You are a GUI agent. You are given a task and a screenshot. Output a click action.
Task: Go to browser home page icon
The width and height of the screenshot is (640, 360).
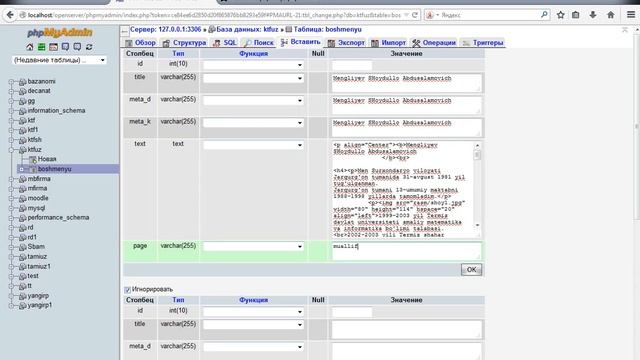click(611, 15)
